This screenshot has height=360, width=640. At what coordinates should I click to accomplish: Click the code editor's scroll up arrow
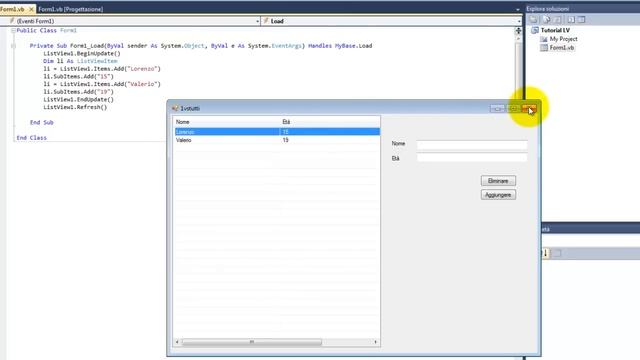[518, 39]
